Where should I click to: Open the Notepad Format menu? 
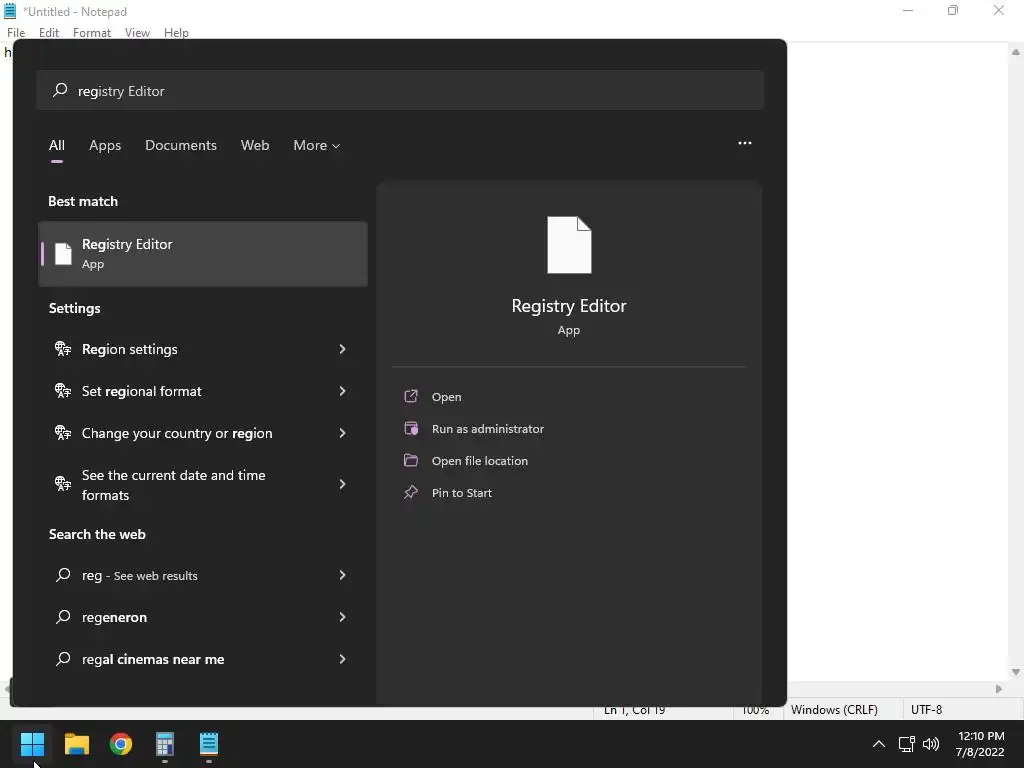[92, 33]
